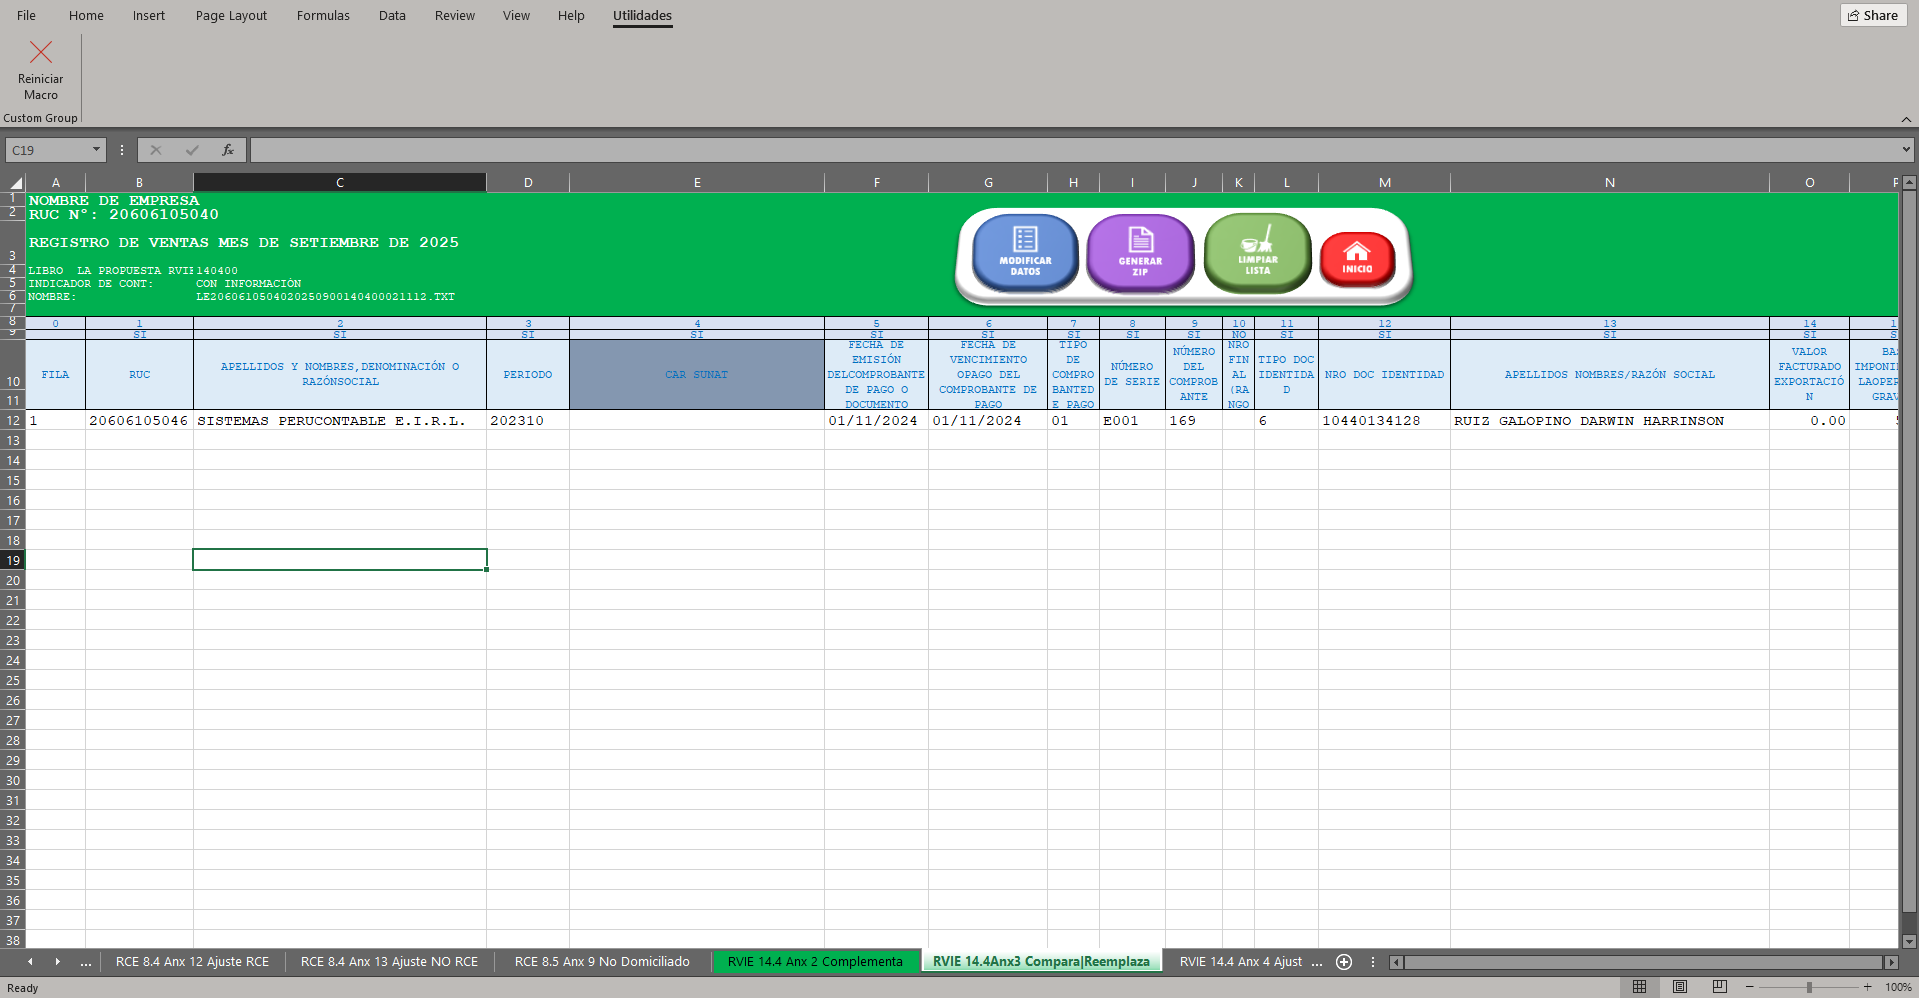This screenshot has width=1919, height=998.
Task: Click the zoom slider handle
Action: (x=1809, y=987)
